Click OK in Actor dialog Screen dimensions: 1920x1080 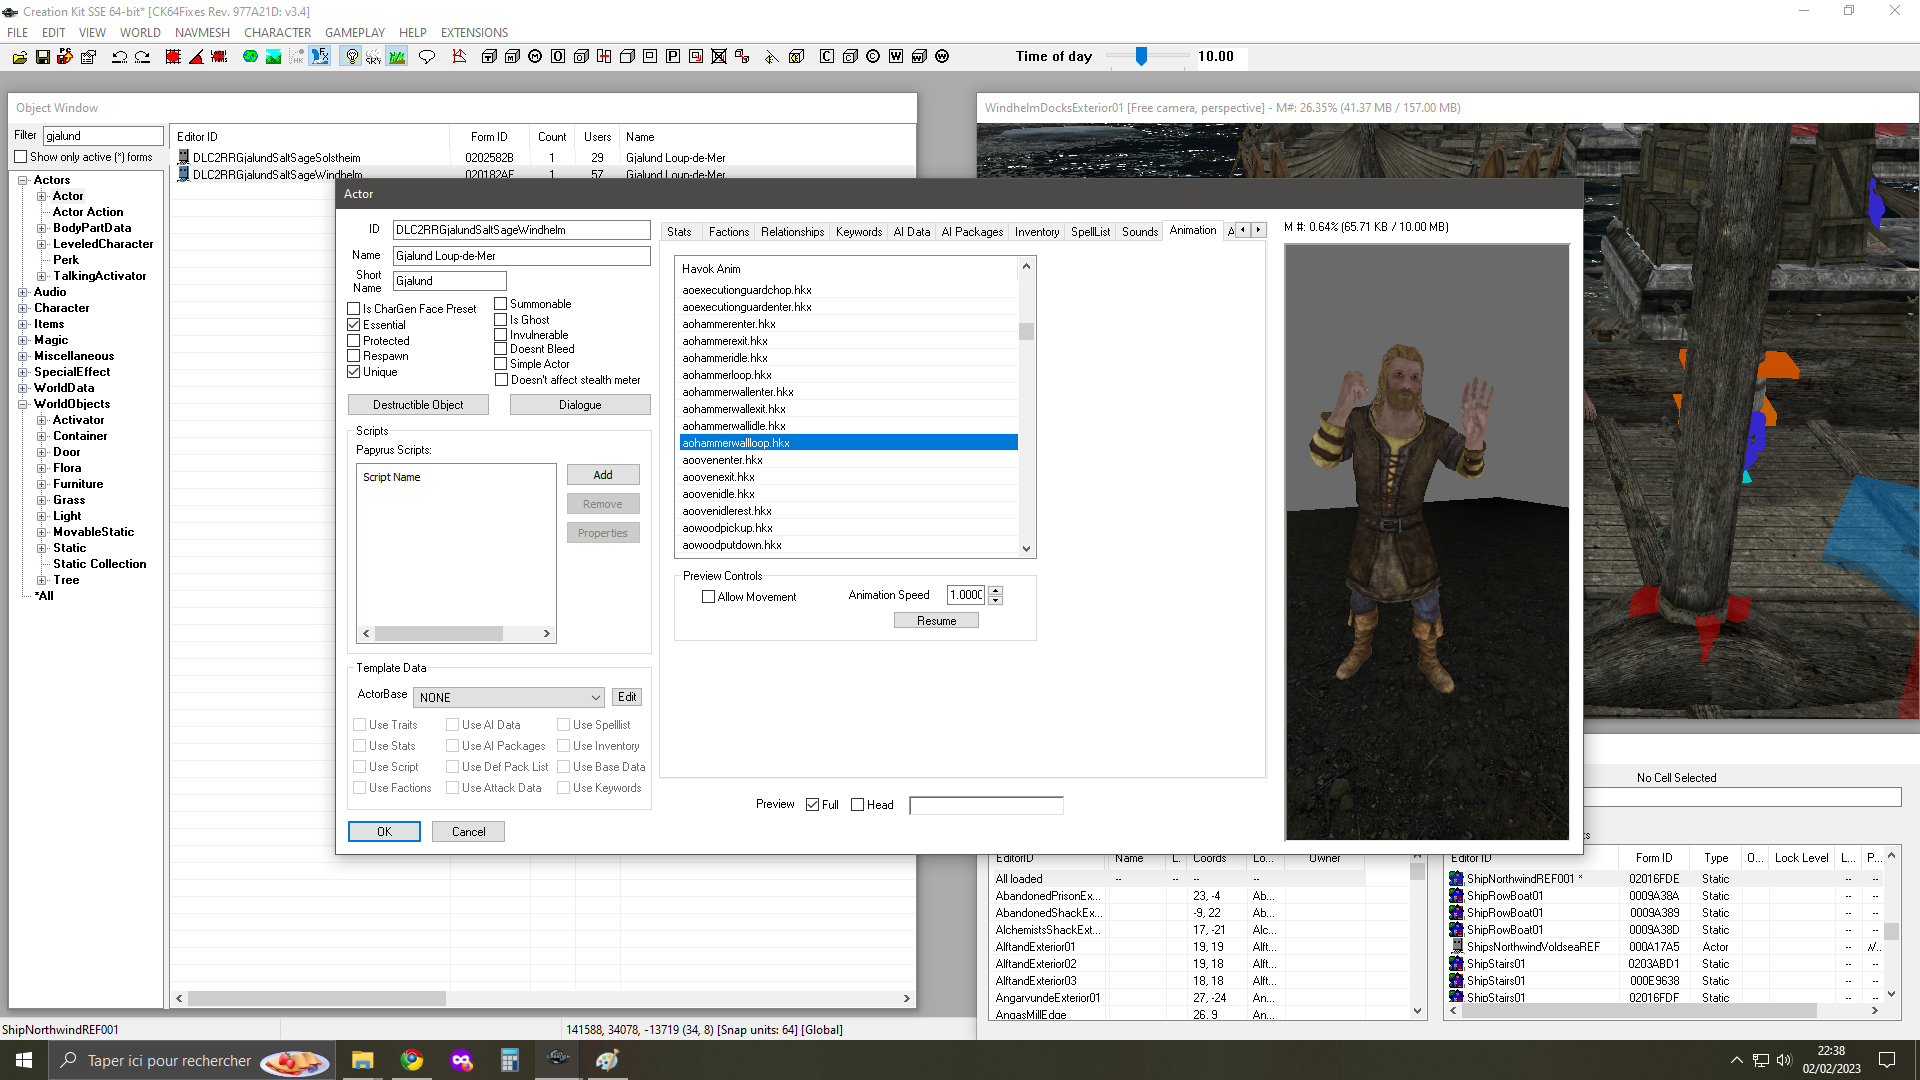384,832
